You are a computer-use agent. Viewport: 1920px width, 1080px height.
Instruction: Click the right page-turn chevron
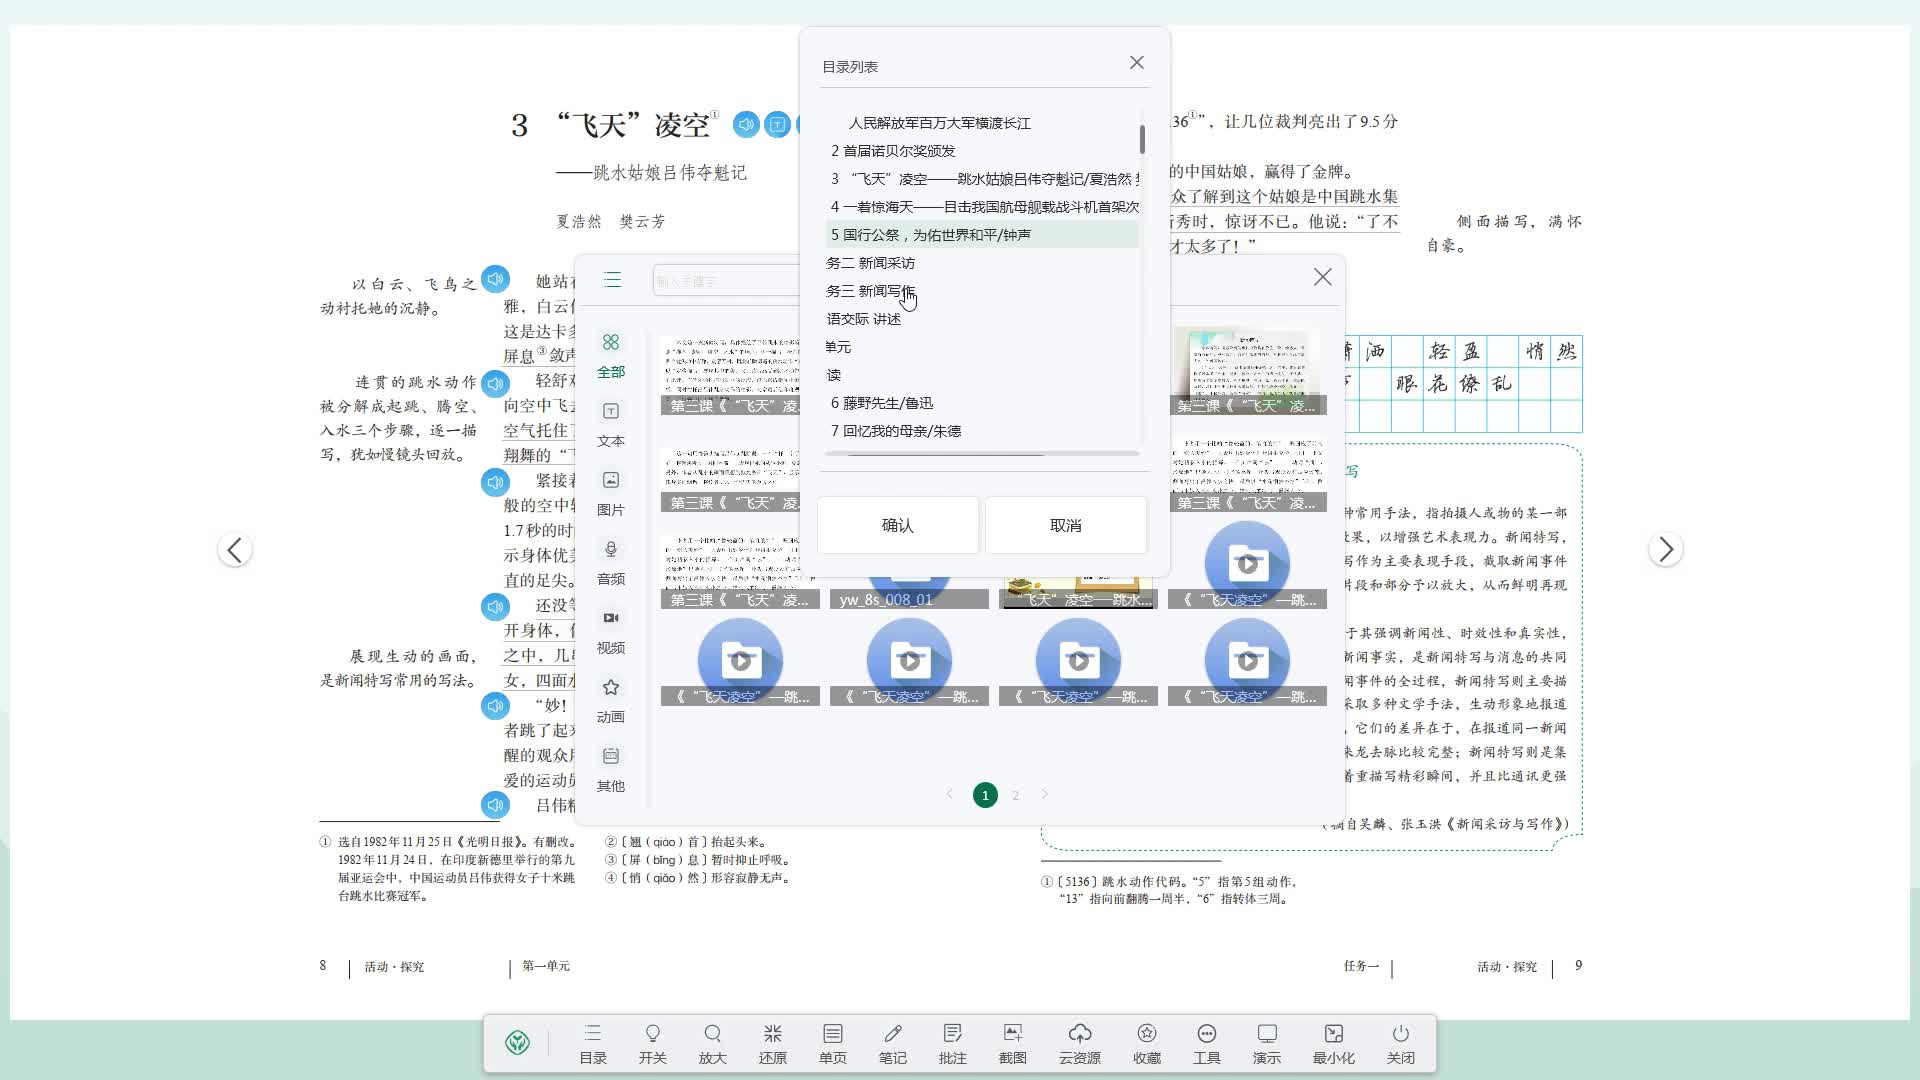1666,549
